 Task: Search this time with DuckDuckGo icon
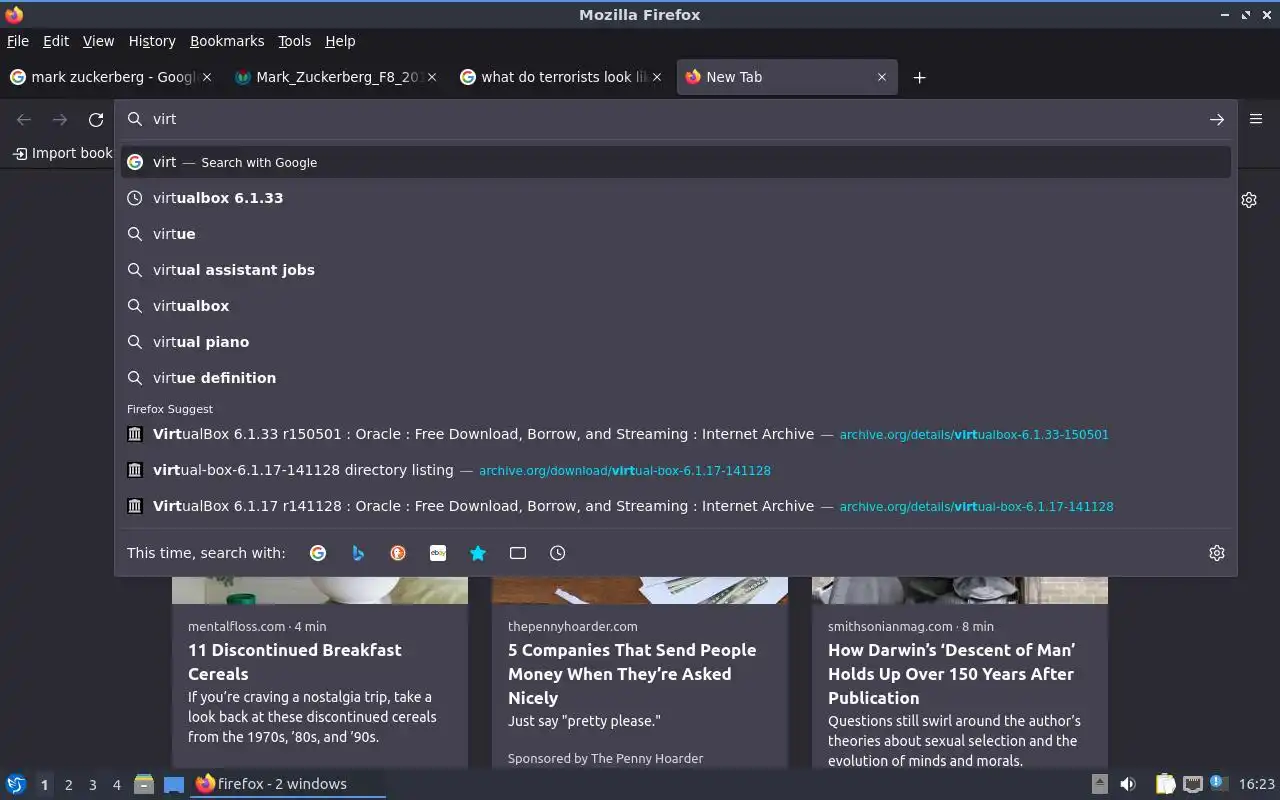[x=398, y=553]
